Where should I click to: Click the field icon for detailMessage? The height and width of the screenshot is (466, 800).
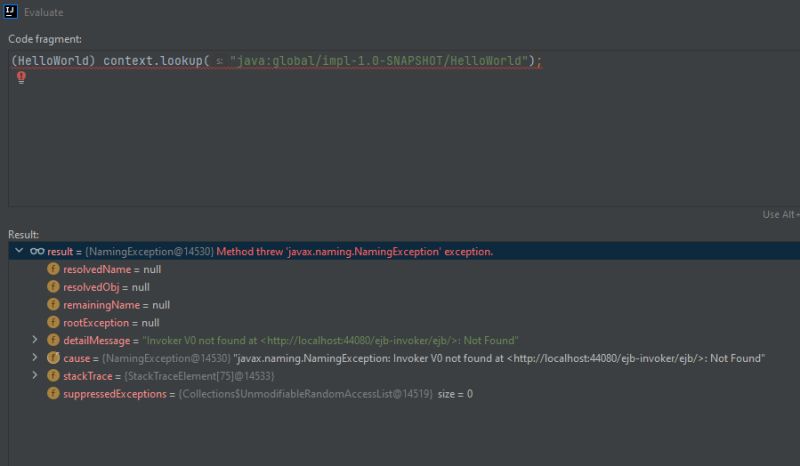coord(53,340)
